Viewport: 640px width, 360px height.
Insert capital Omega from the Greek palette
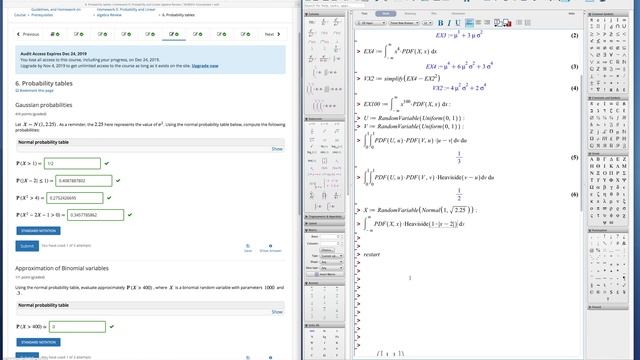591,187
